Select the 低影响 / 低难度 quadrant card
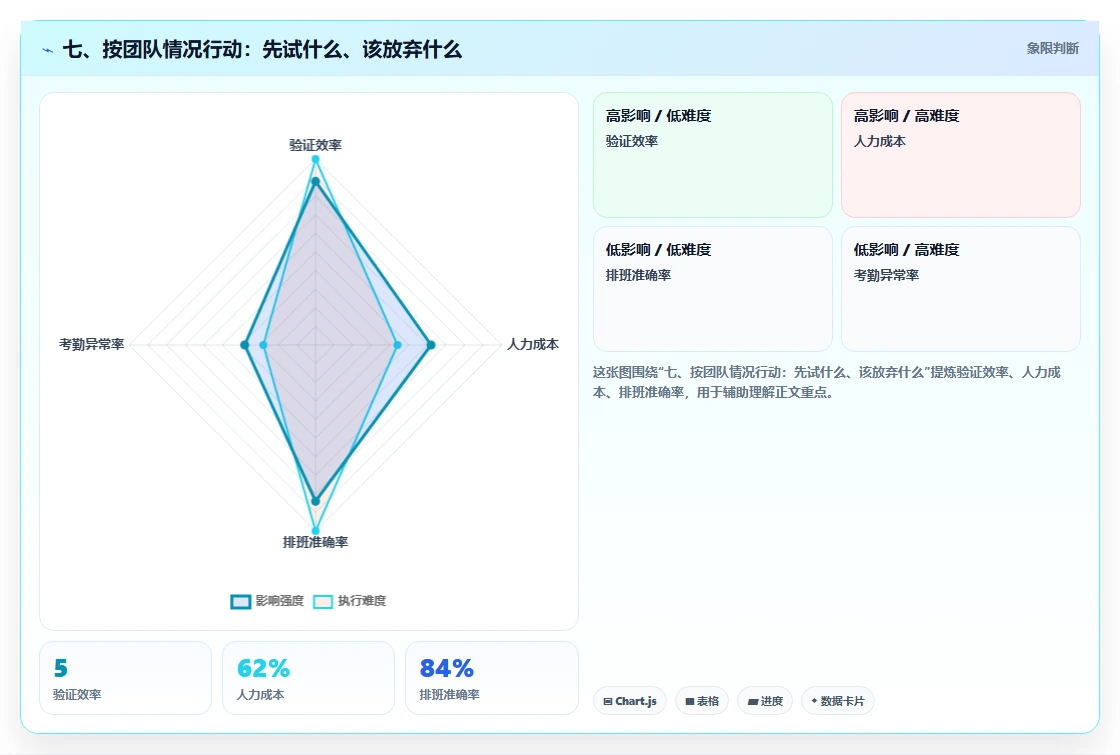Screen dimensions: 1120x755 (x=713, y=289)
